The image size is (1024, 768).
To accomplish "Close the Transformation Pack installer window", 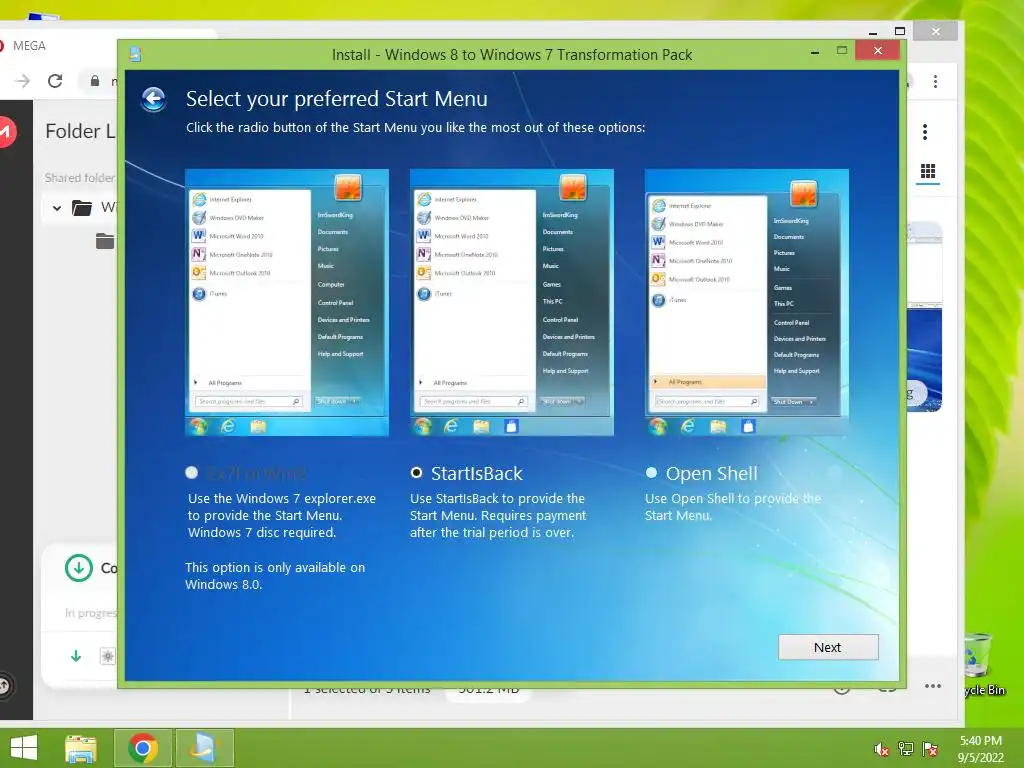I will [x=878, y=50].
